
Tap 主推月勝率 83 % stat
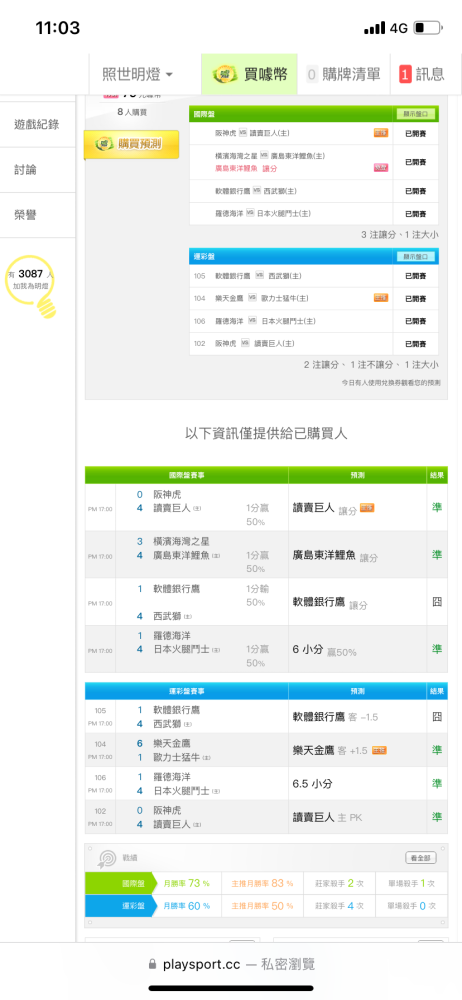(262, 883)
